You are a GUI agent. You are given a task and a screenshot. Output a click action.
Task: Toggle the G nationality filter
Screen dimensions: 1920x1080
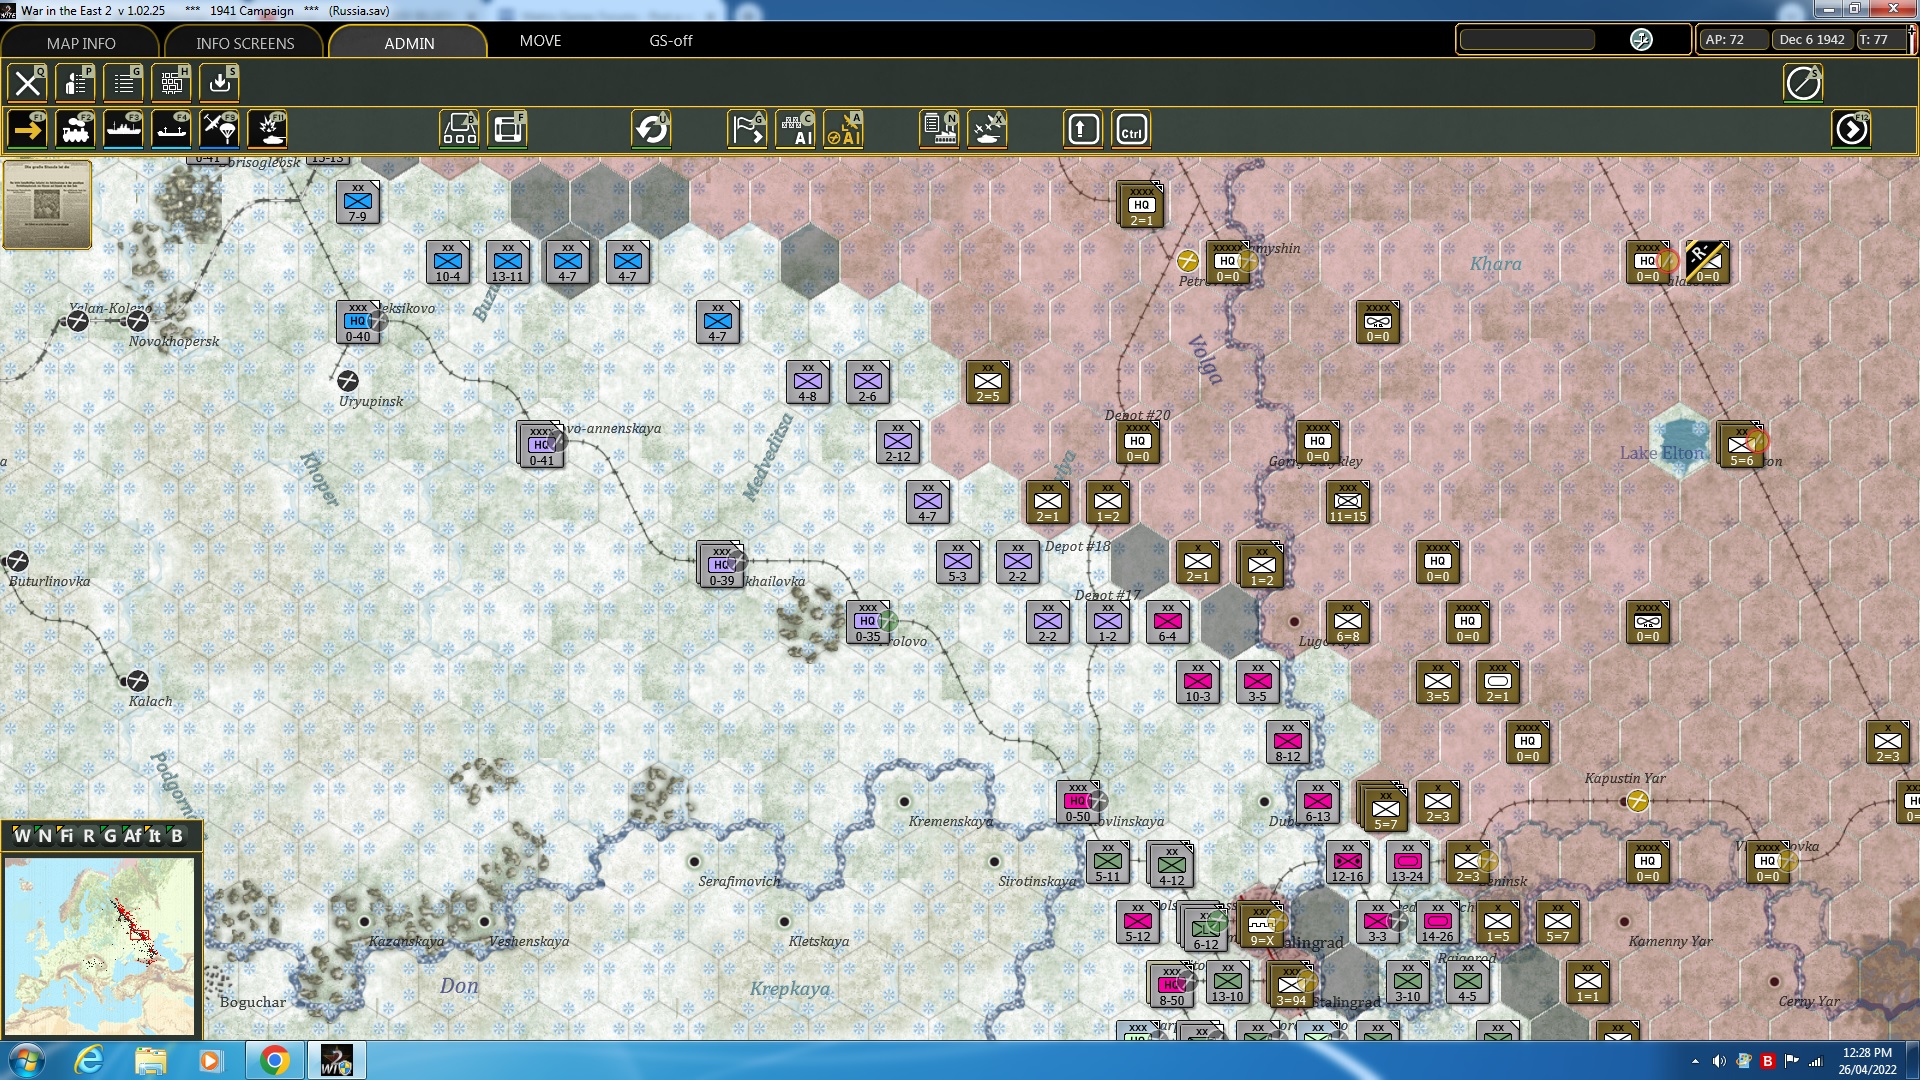click(x=110, y=836)
